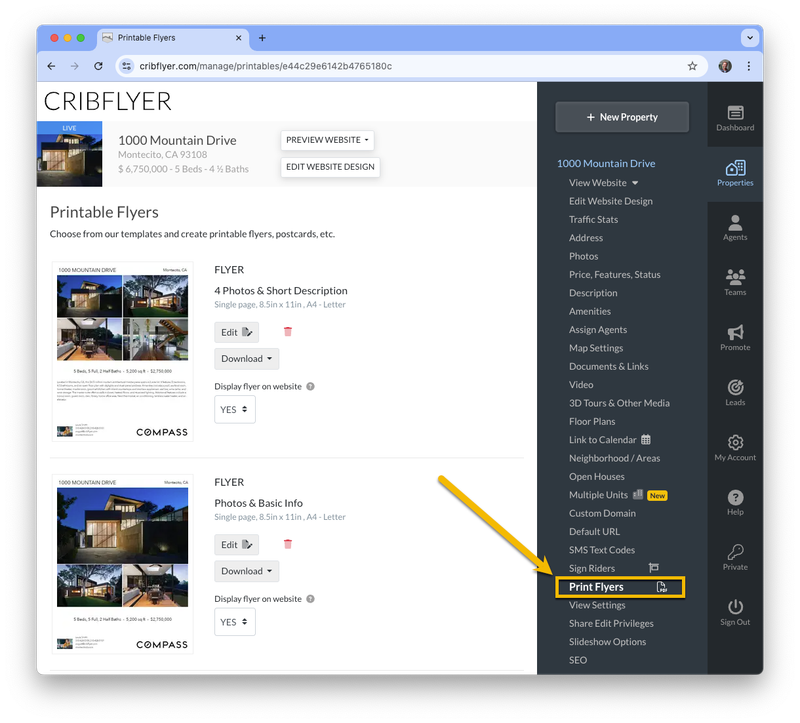
Task: Click the New Property button
Action: click(x=622, y=117)
